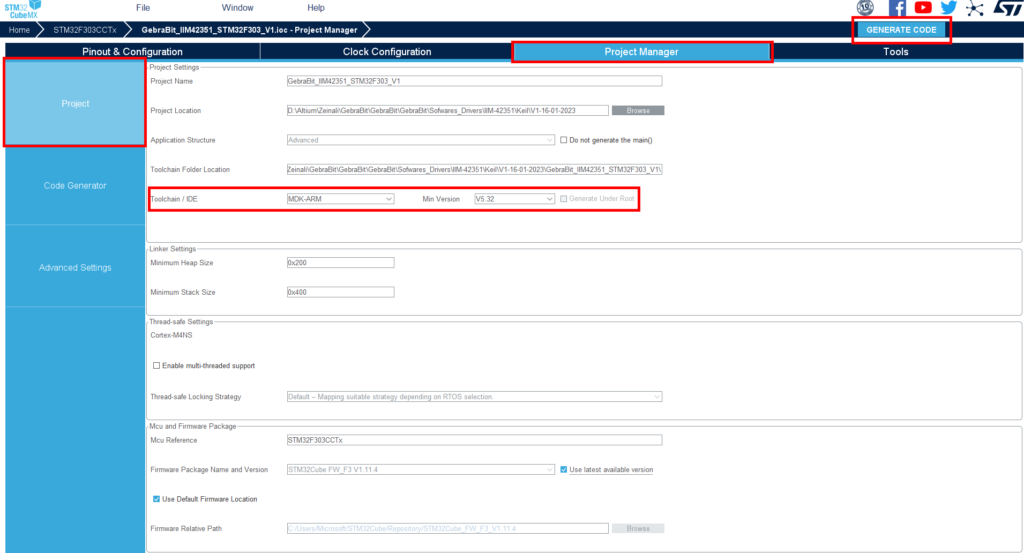
Task: Open the Application Structure dropdown
Action: pos(421,140)
